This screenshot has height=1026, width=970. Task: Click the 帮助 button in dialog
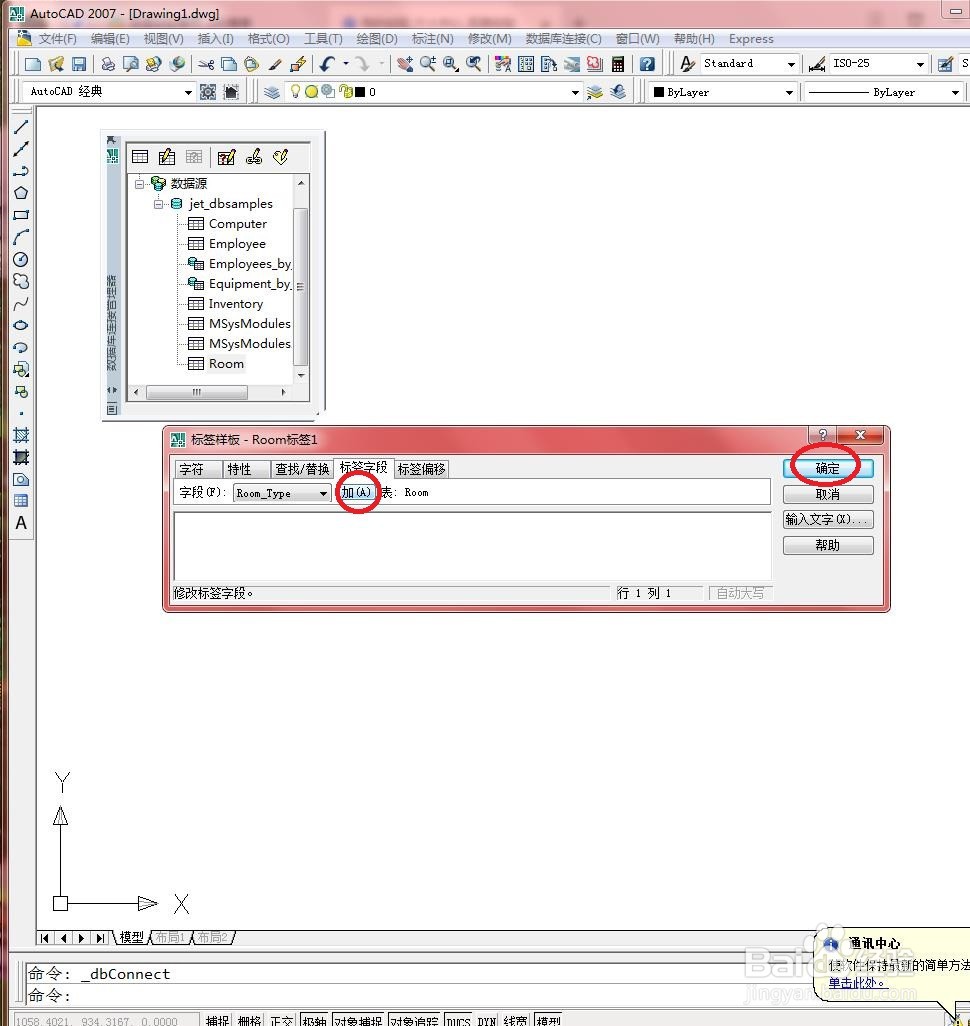click(x=827, y=545)
